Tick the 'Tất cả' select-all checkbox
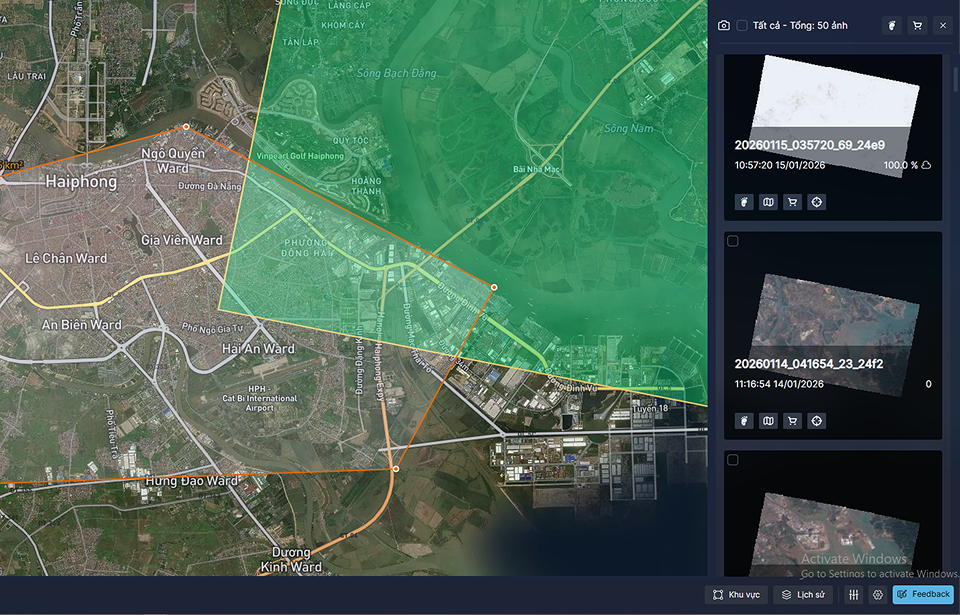The image size is (960, 615). pyautogui.click(x=742, y=26)
